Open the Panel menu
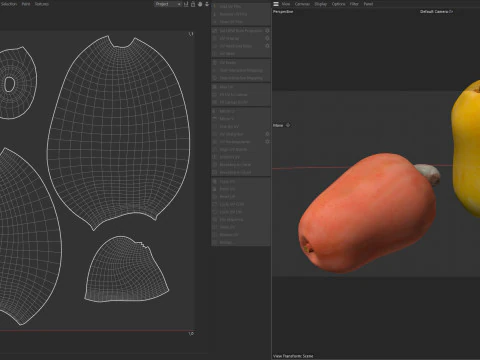This screenshot has width=480, height=360. 368,4
